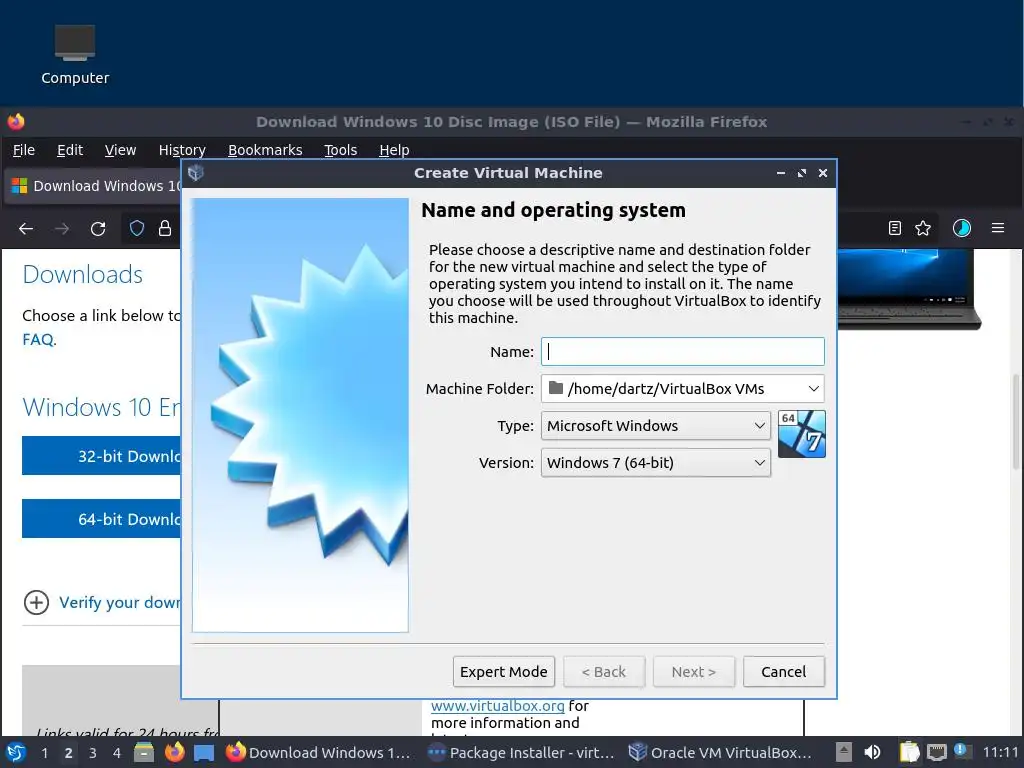Click the Firefox account circle icon

point(961,228)
